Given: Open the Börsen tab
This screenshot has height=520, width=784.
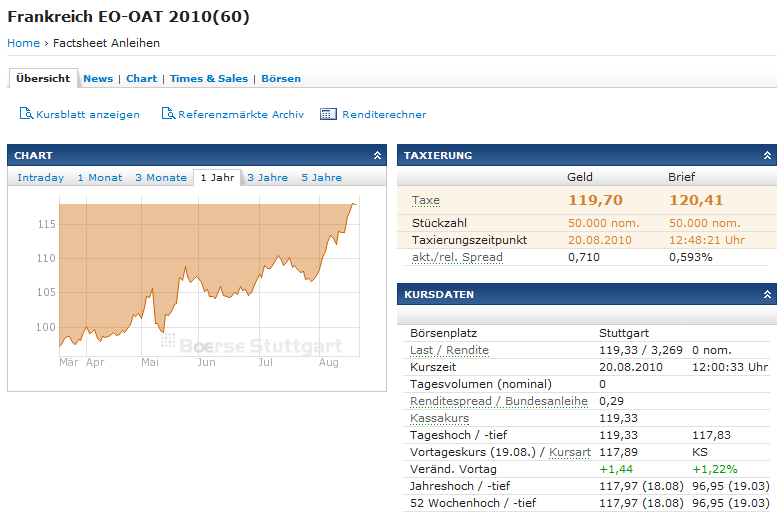Looking at the screenshot, I should coord(281,78).
